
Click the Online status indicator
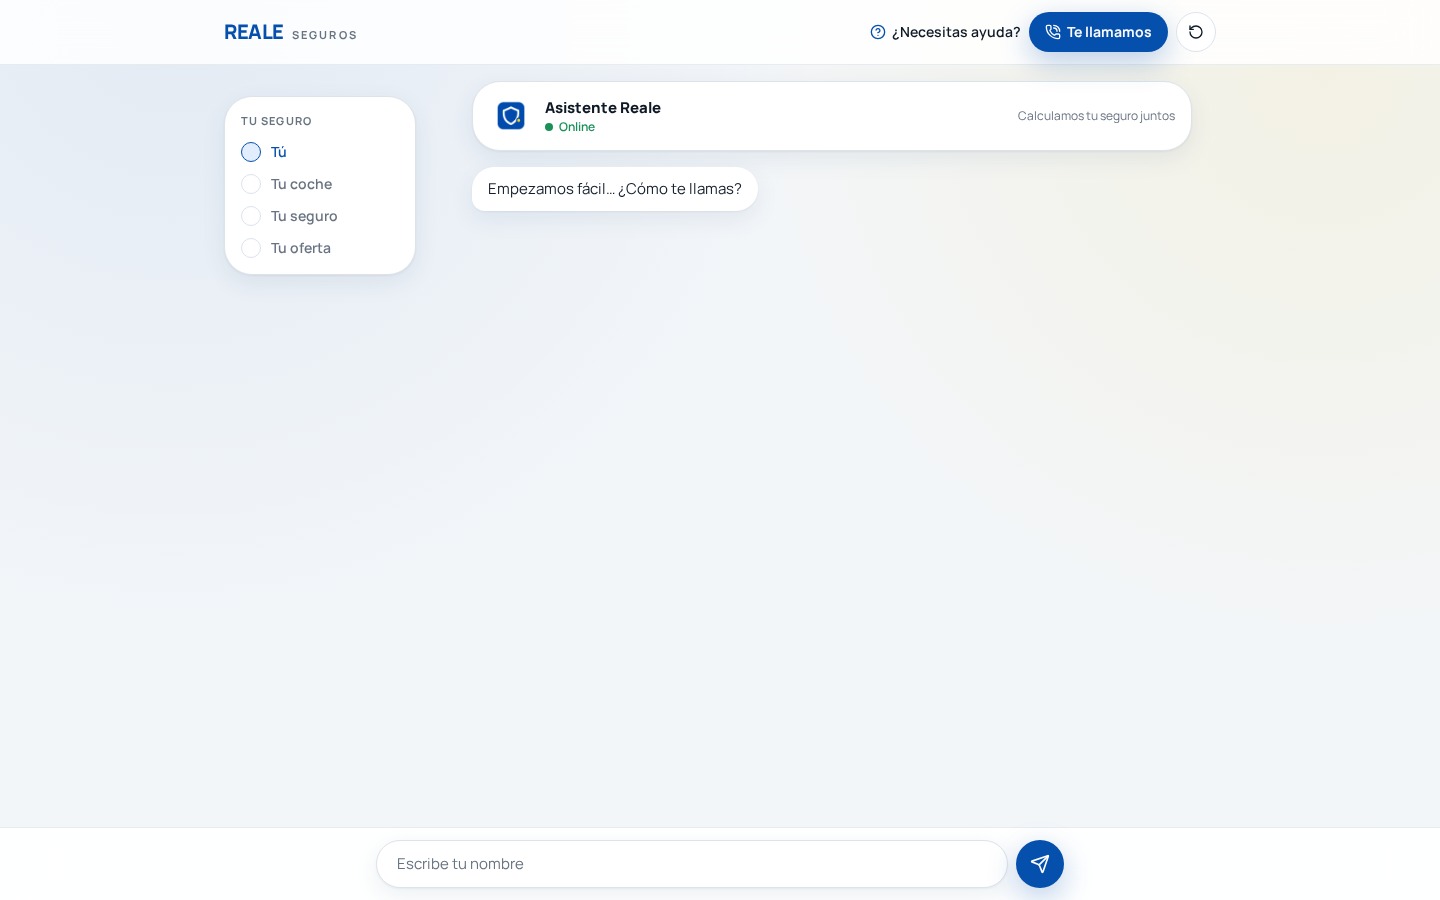click(570, 127)
